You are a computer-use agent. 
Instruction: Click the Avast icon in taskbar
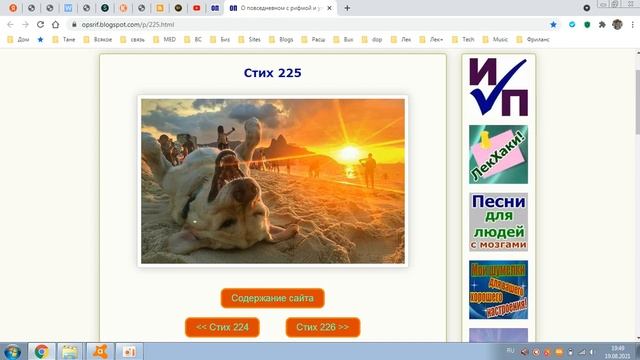click(x=100, y=351)
